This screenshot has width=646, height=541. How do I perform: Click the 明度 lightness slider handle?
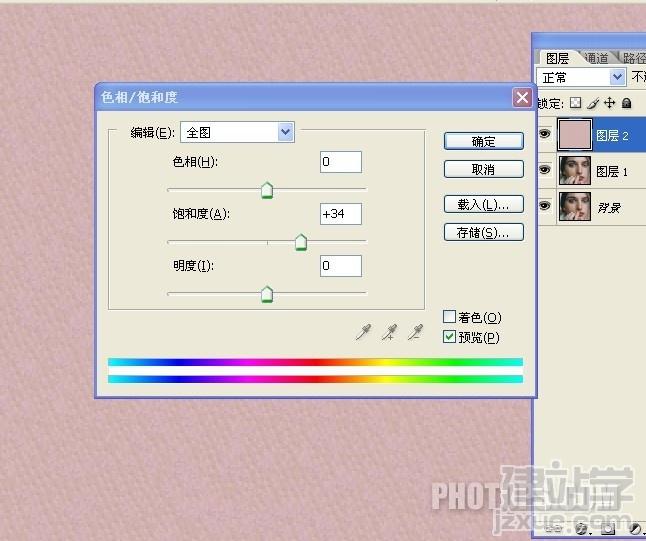tap(267, 294)
